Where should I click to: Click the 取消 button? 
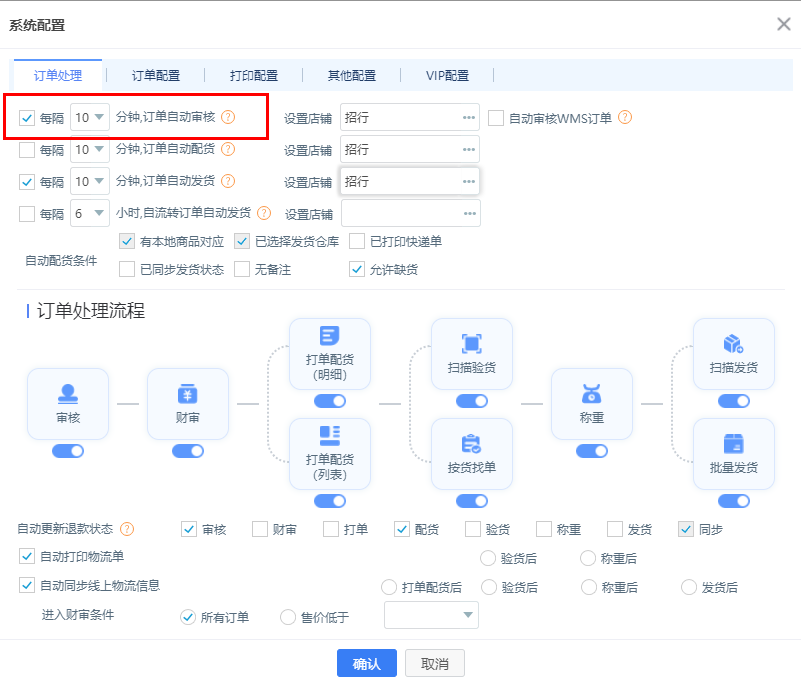435,663
